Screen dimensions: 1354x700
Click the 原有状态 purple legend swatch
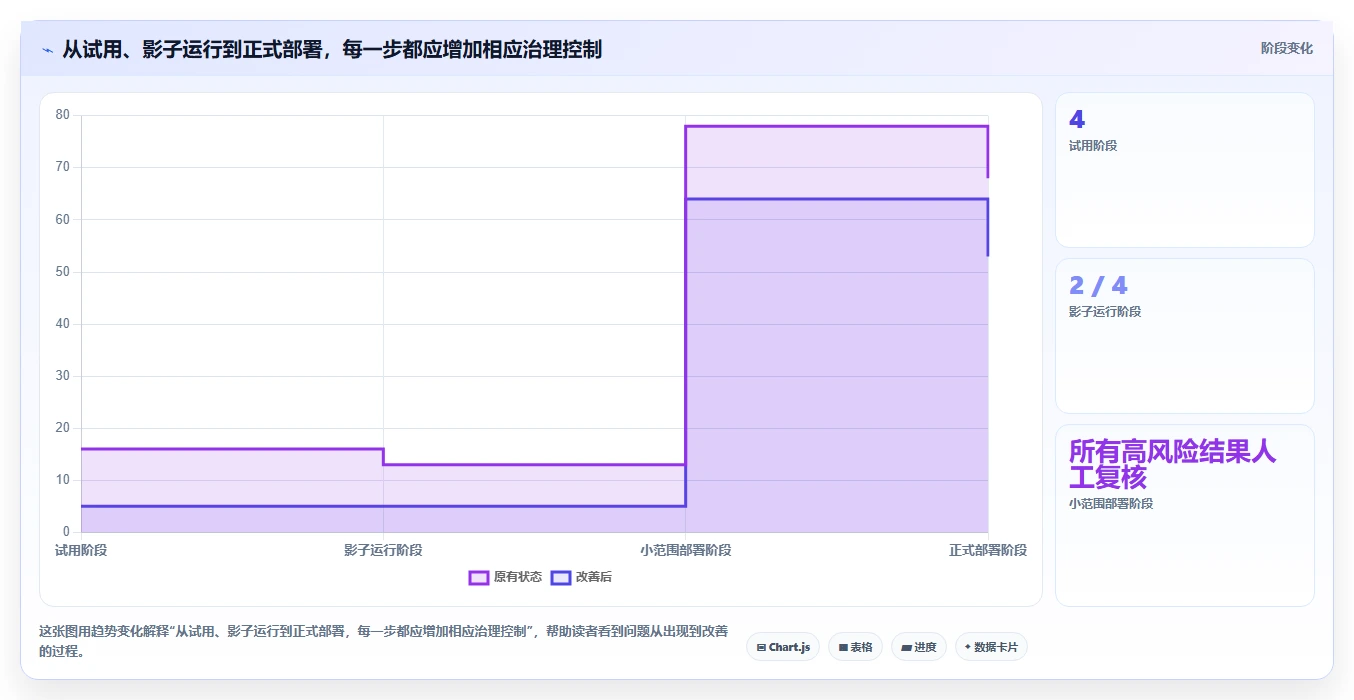click(x=479, y=577)
